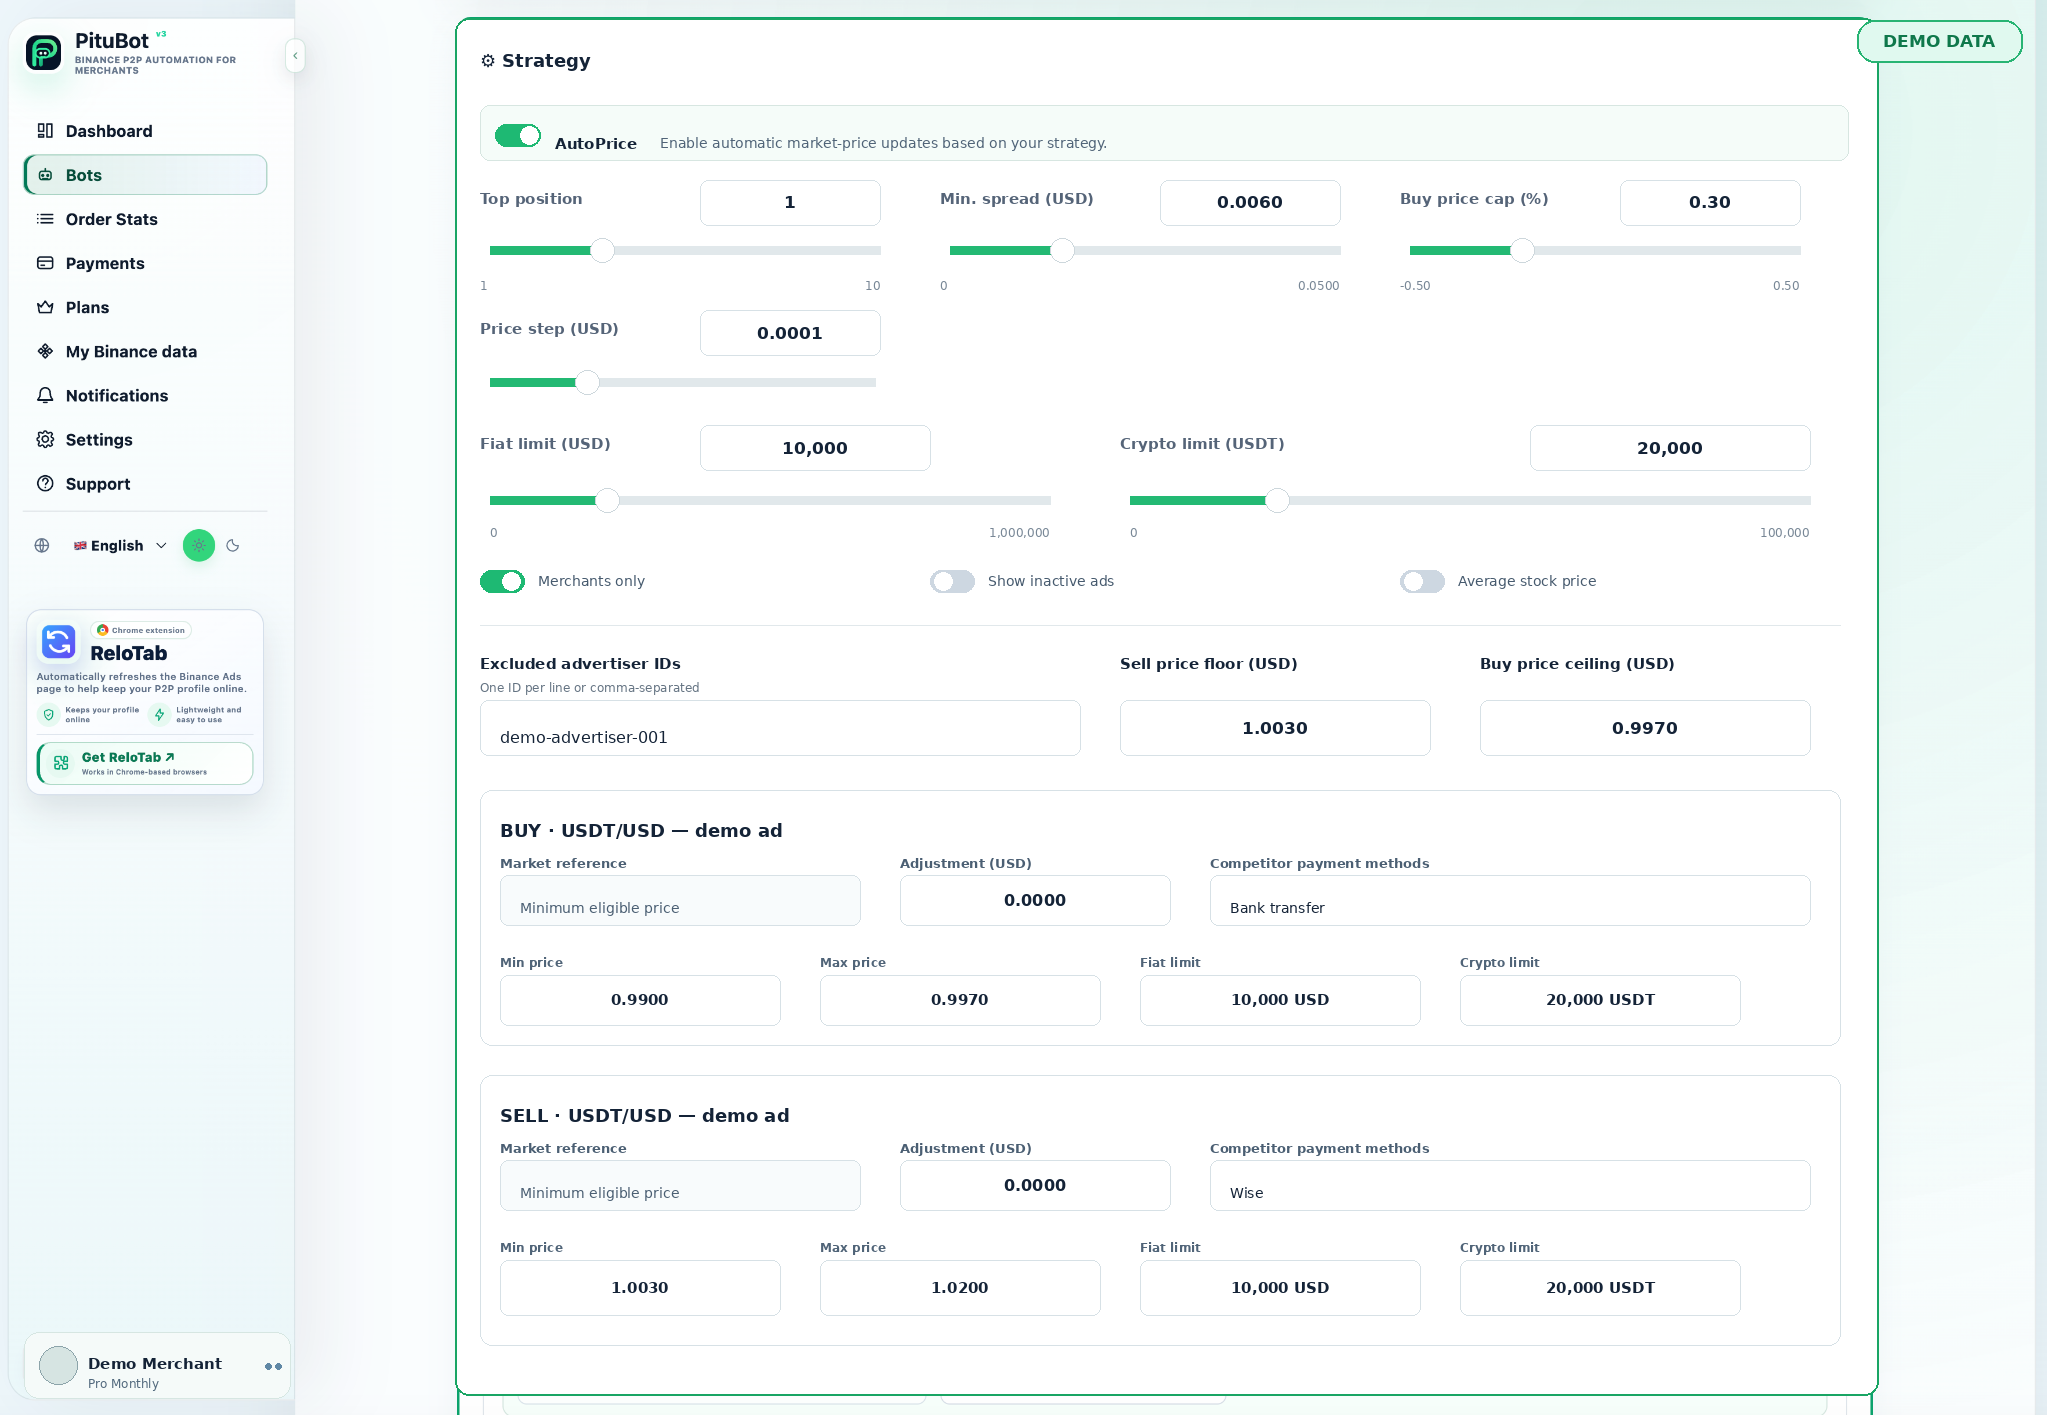Image resolution: width=2047 pixels, height=1415 pixels.
Task: Open the Plans menu item
Action: tap(145, 307)
